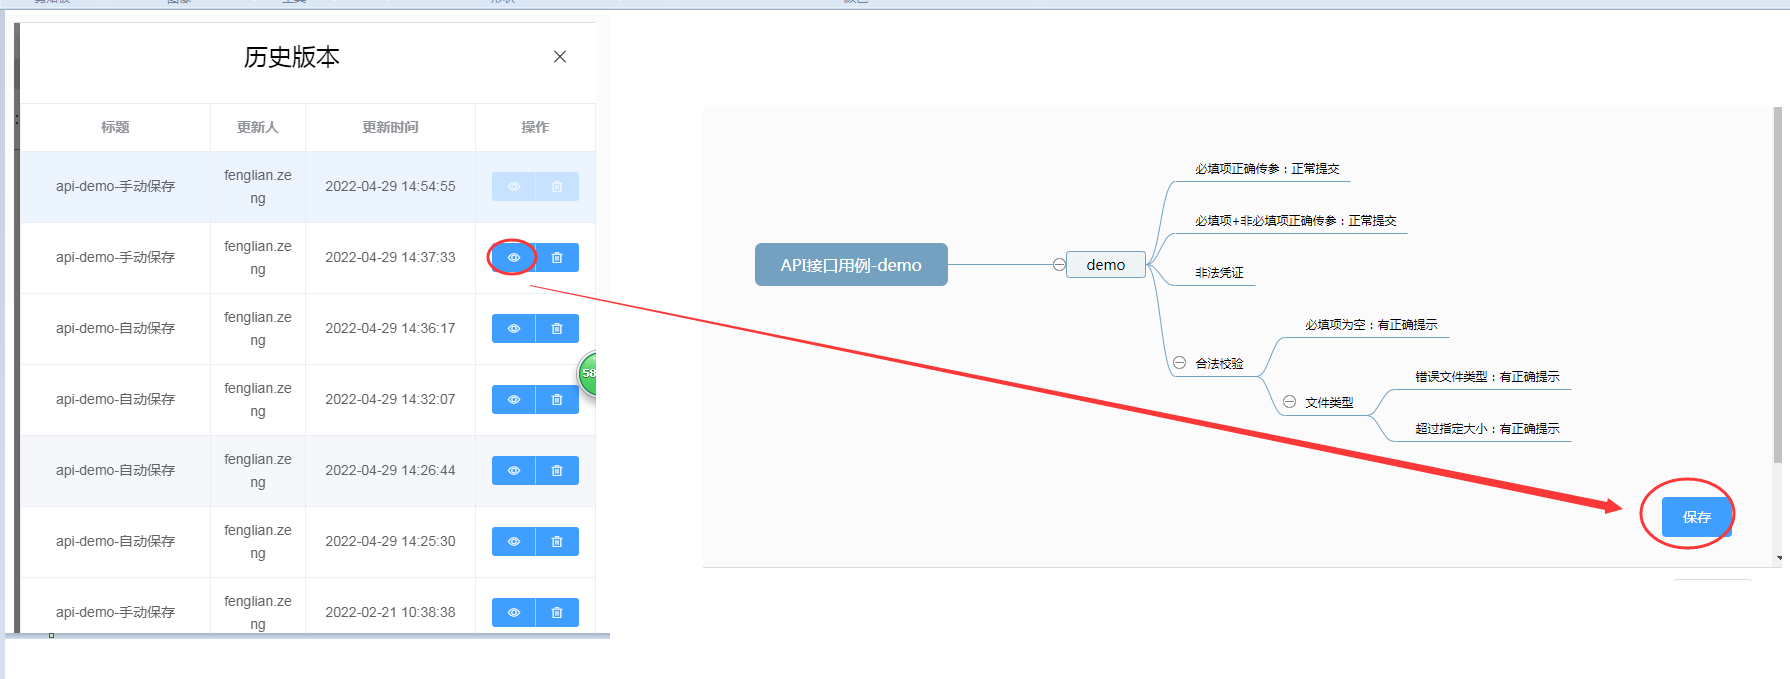This screenshot has height=679, width=1790.
Task: Click the 更新时间 column header
Action: click(x=390, y=127)
